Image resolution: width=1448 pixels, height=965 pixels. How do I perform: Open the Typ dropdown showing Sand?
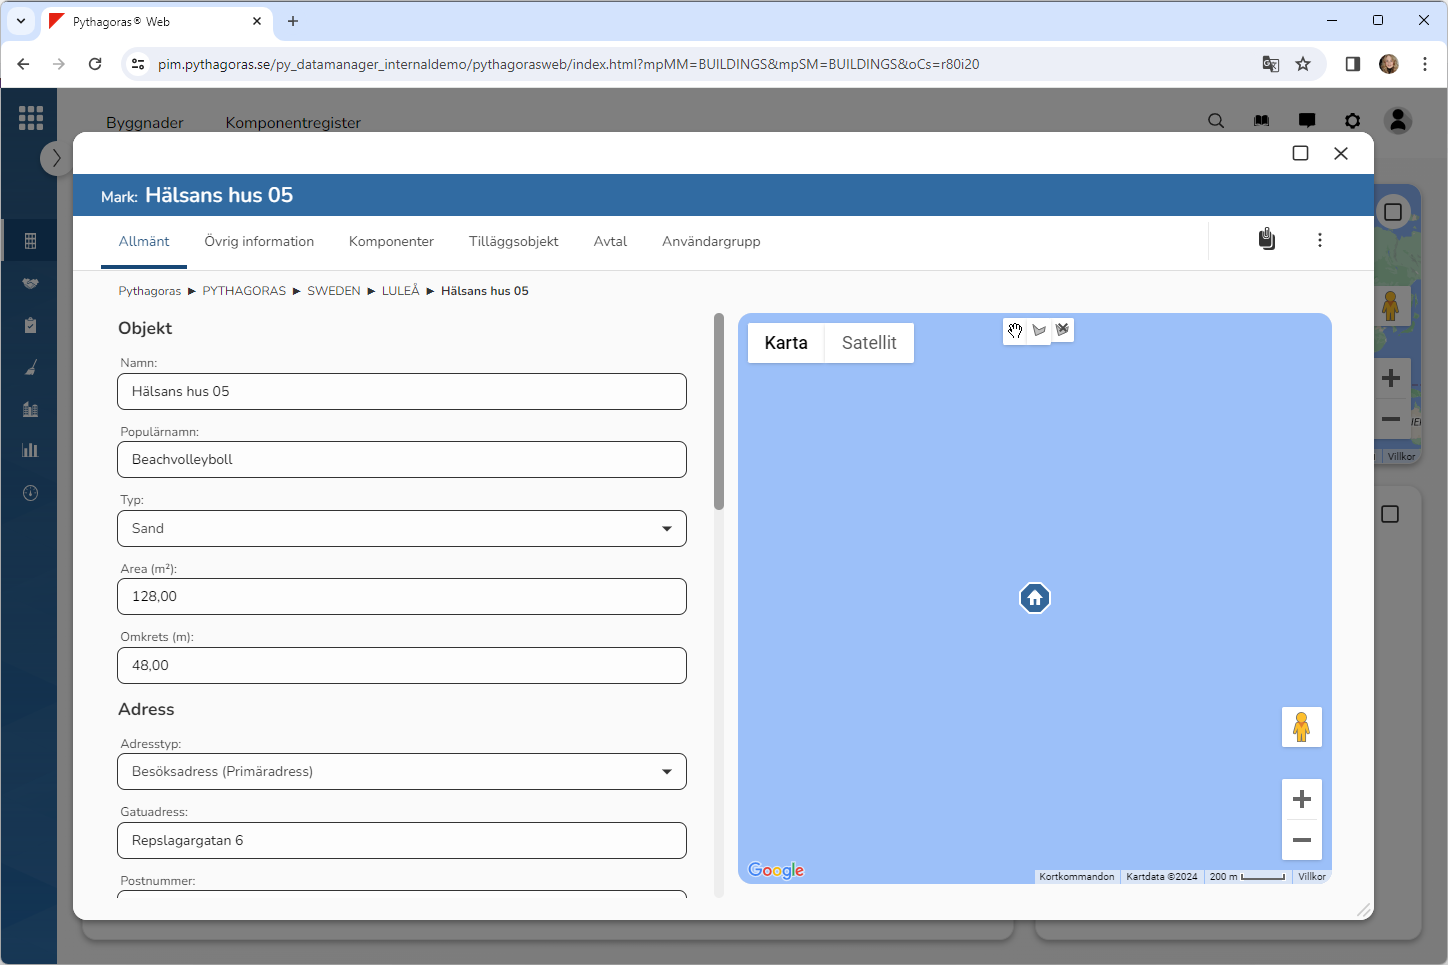click(x=402, y=529)
